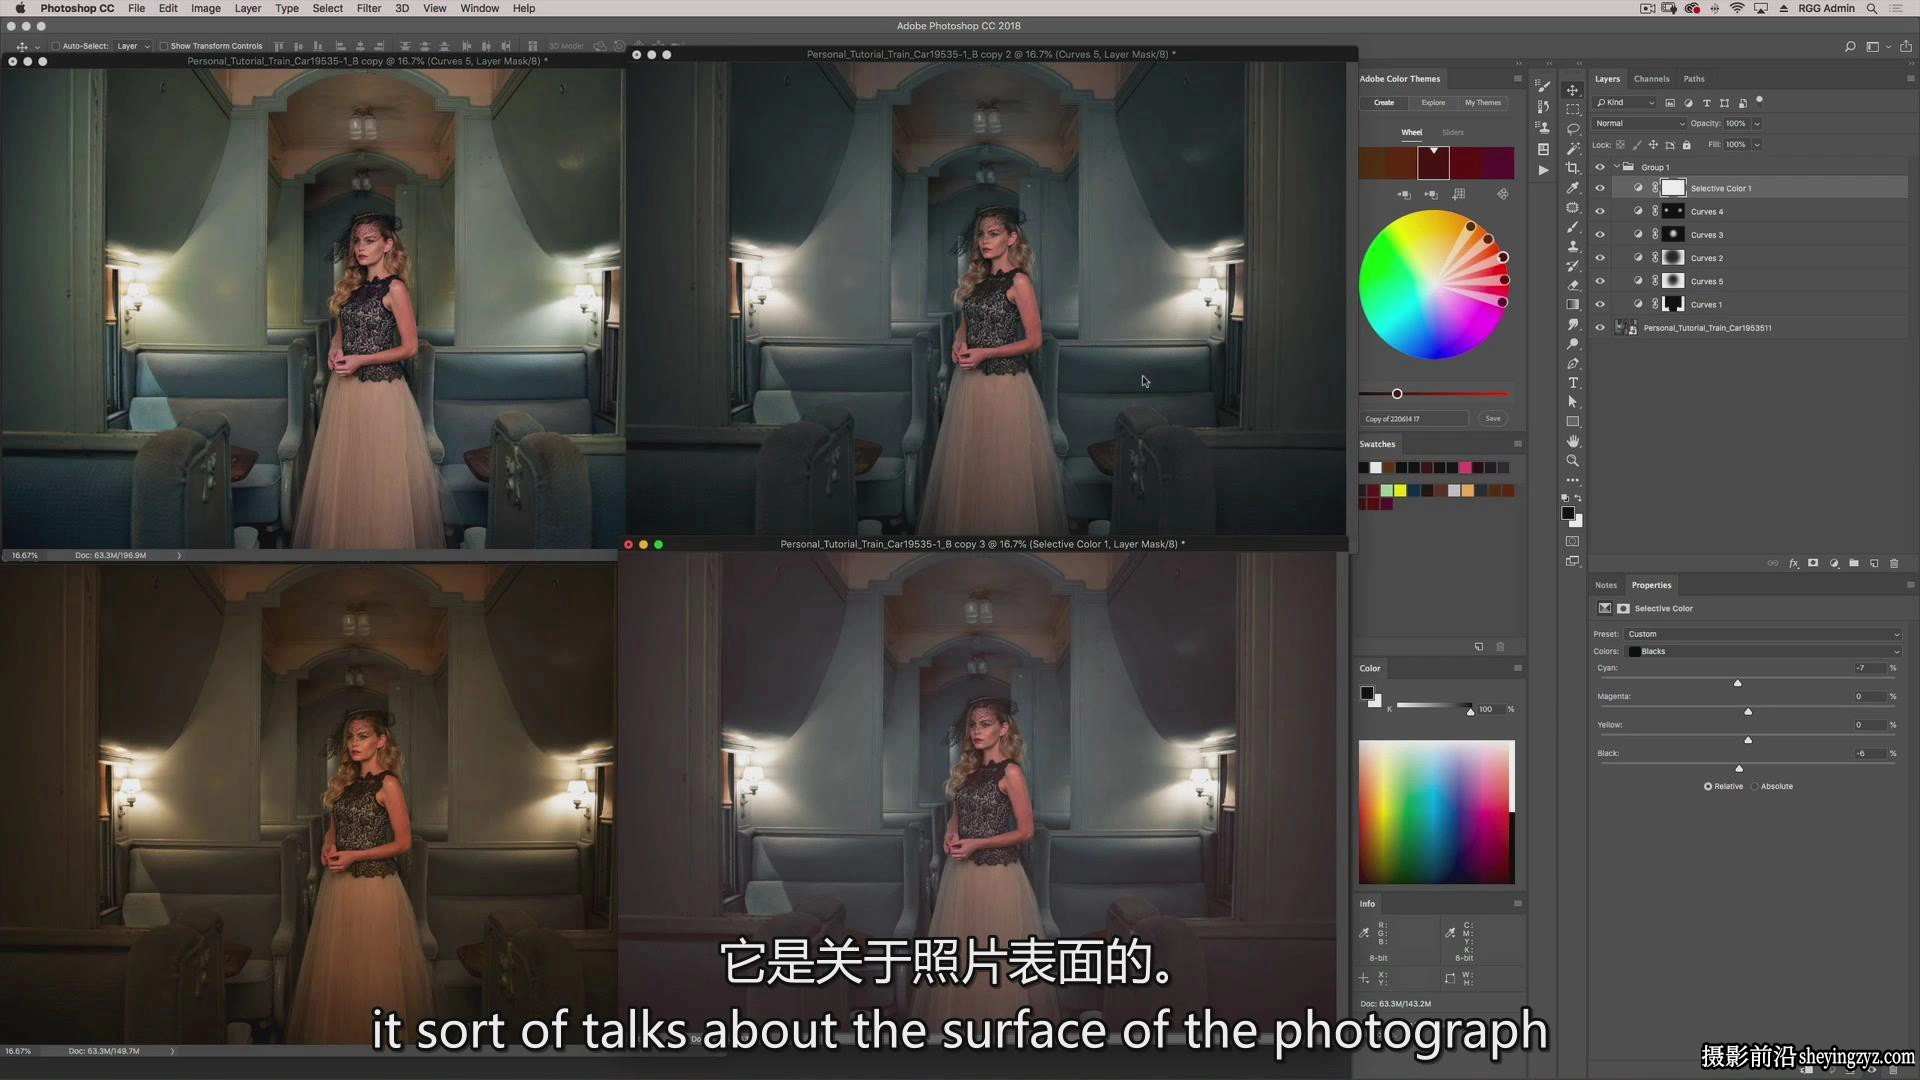
Task: Open the Colors Blacks dropdown
Action: (x=1762, y=651)
